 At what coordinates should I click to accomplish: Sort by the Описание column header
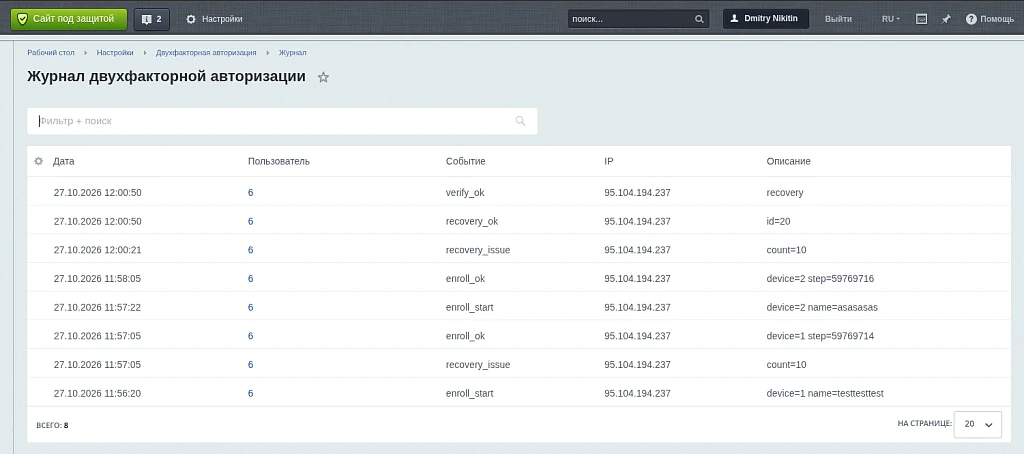788,161
